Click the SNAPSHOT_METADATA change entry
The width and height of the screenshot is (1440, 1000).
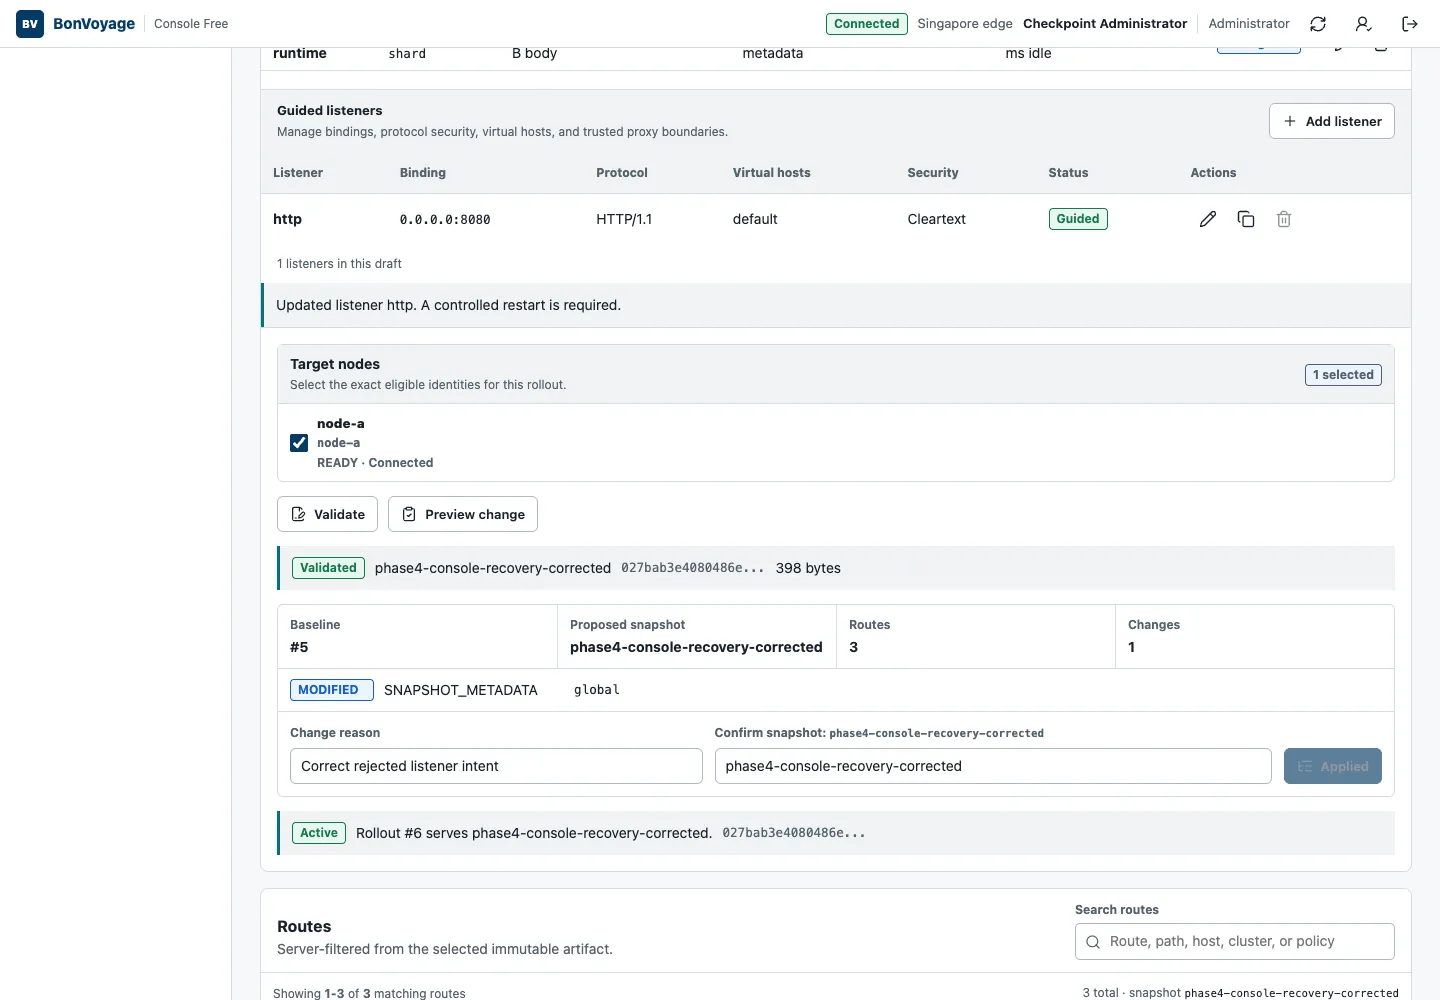pos(461,690)
